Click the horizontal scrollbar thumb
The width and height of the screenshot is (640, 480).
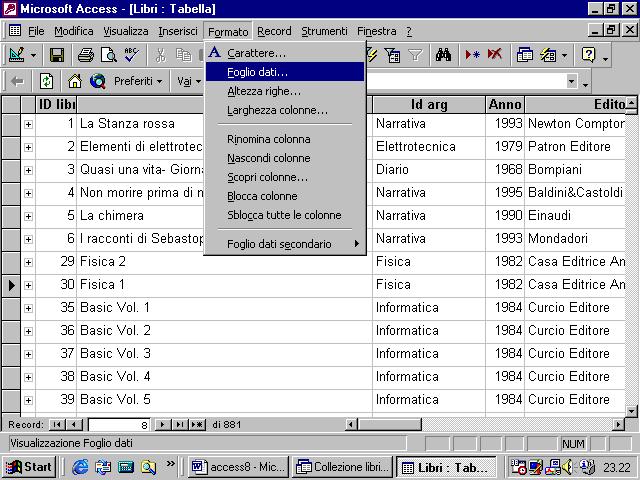tap(389, 424)
